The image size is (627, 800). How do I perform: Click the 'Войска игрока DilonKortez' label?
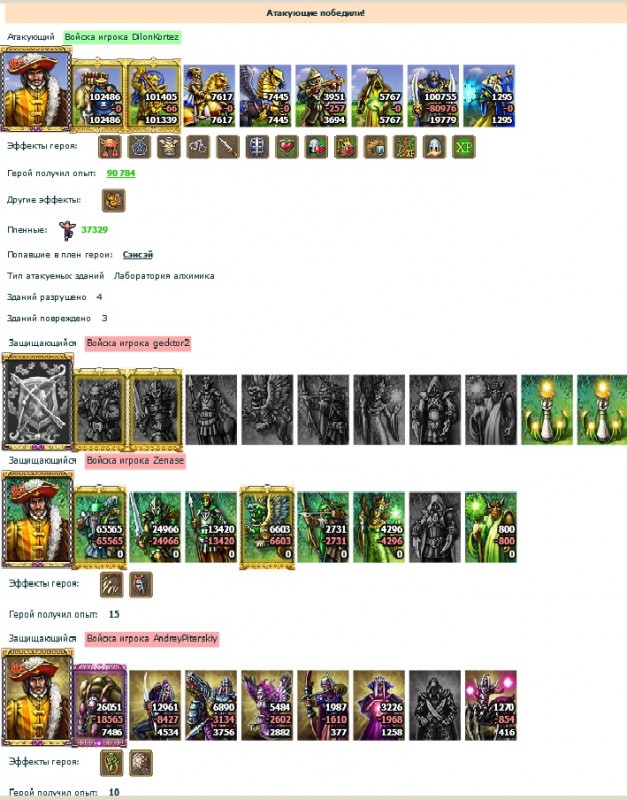tap(122, 37)
